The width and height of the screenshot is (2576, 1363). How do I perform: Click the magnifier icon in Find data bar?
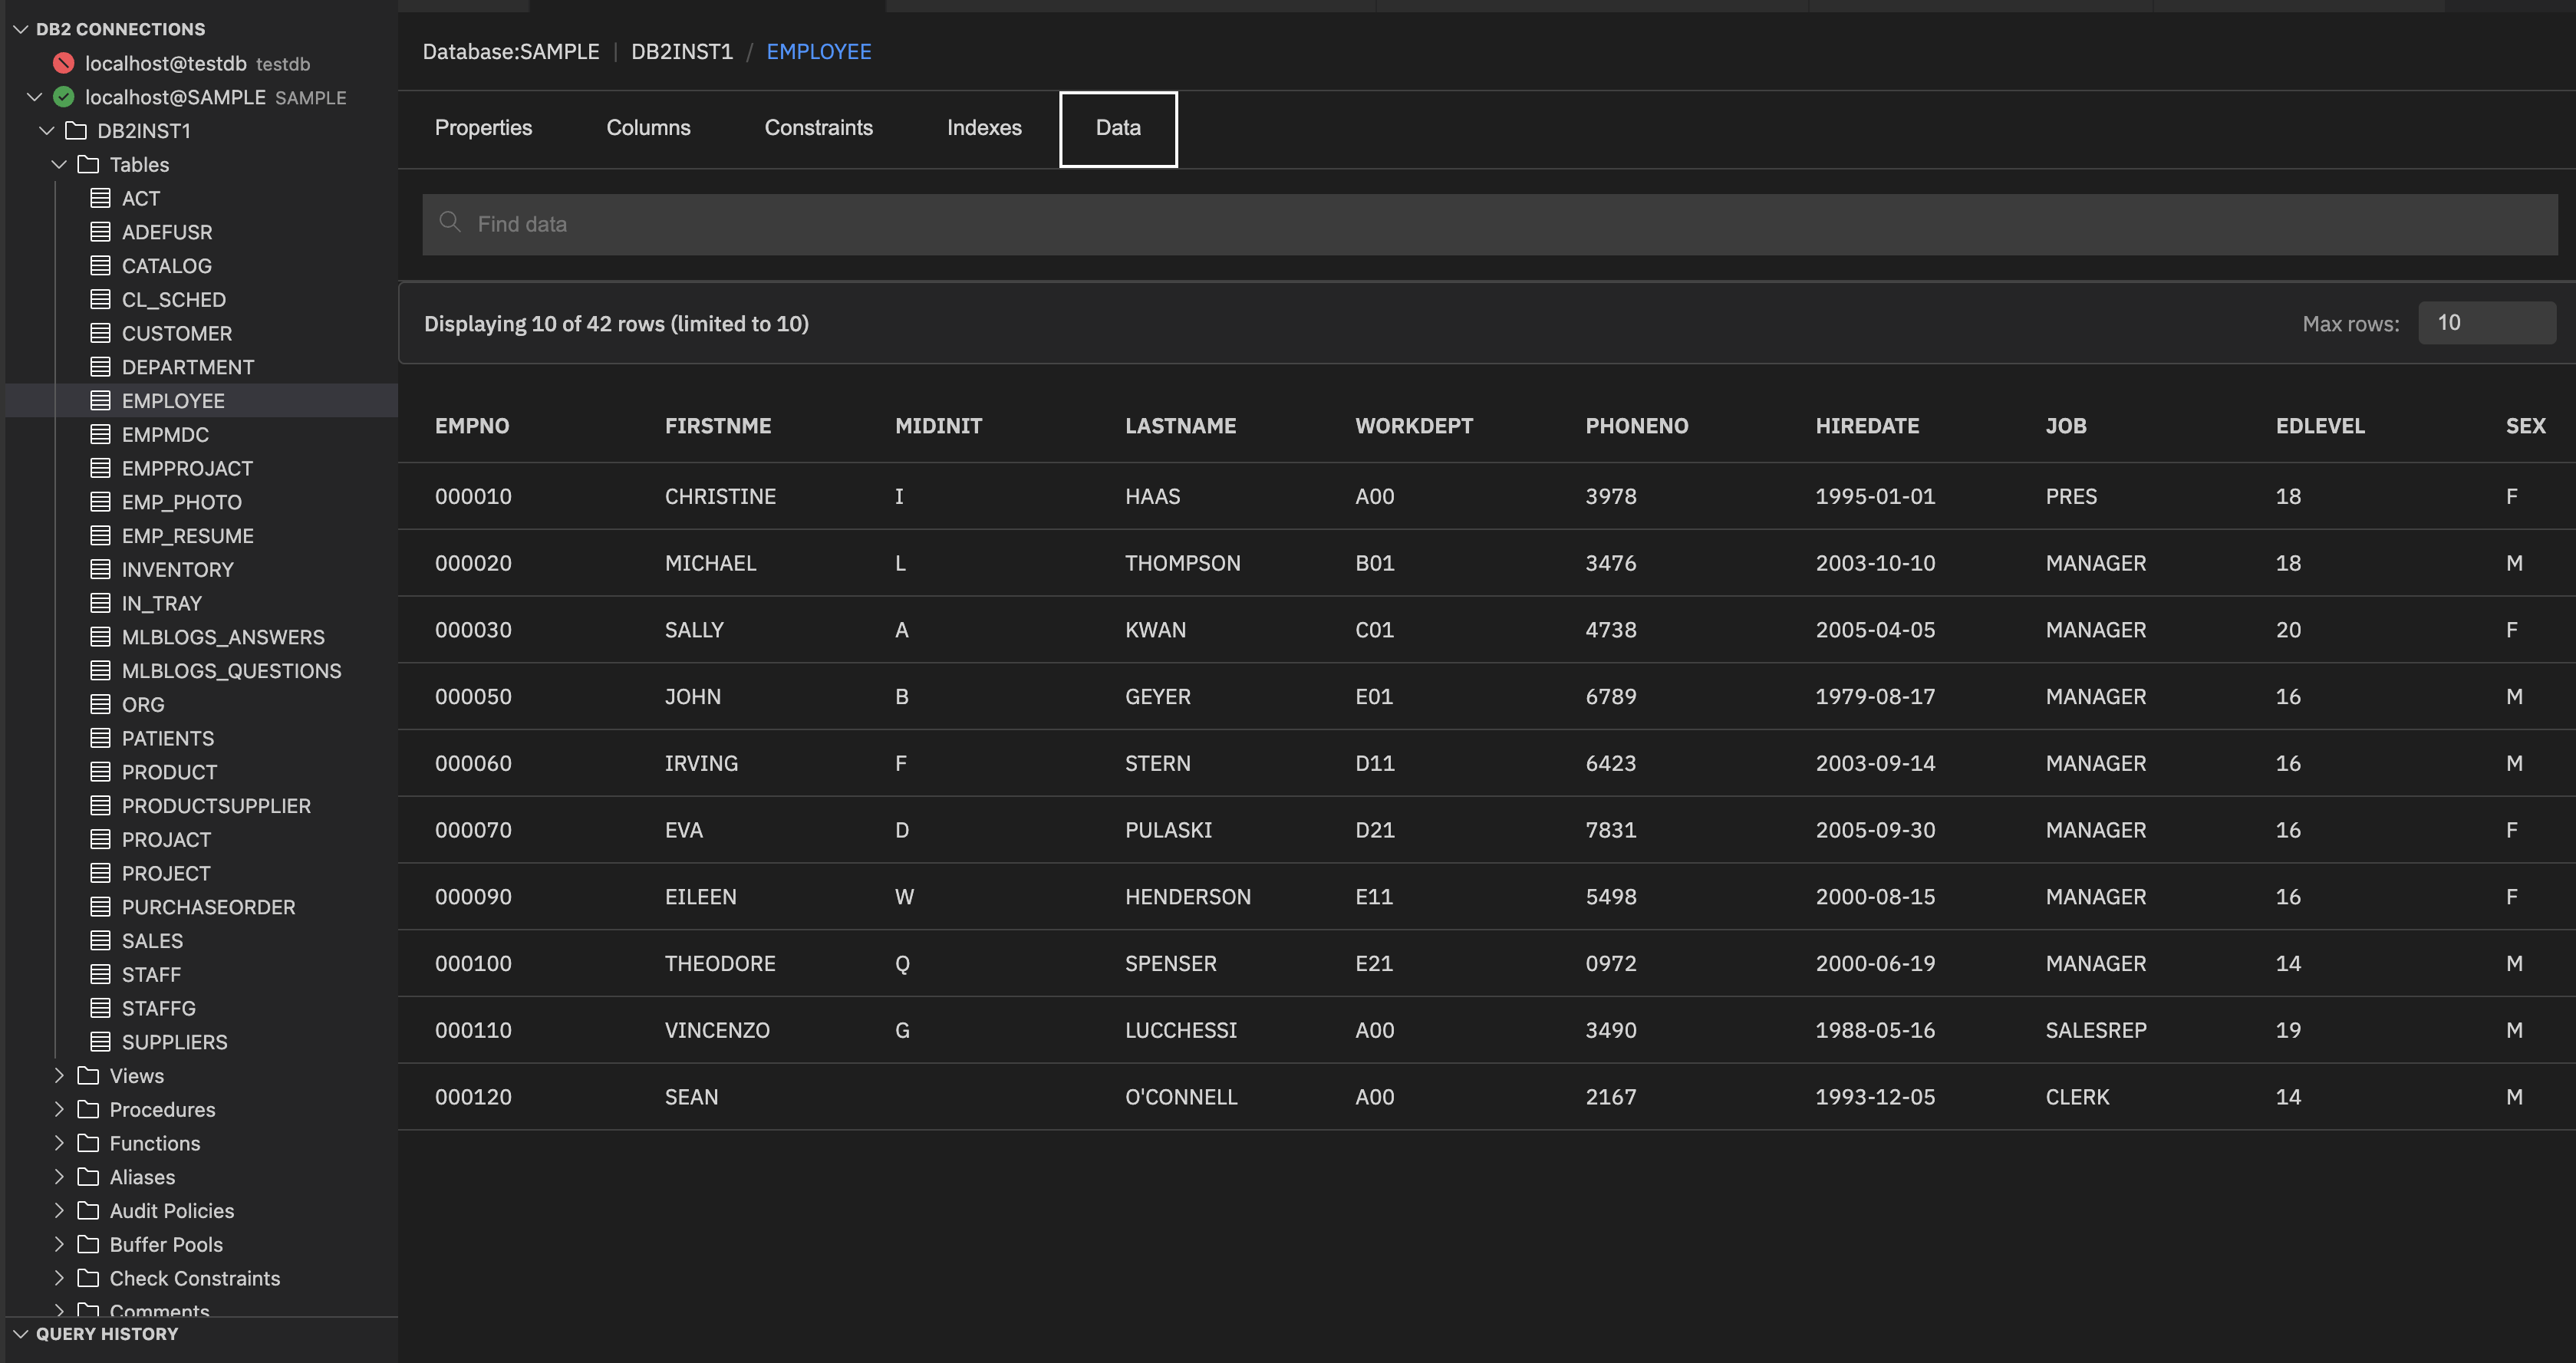point(450,223)
